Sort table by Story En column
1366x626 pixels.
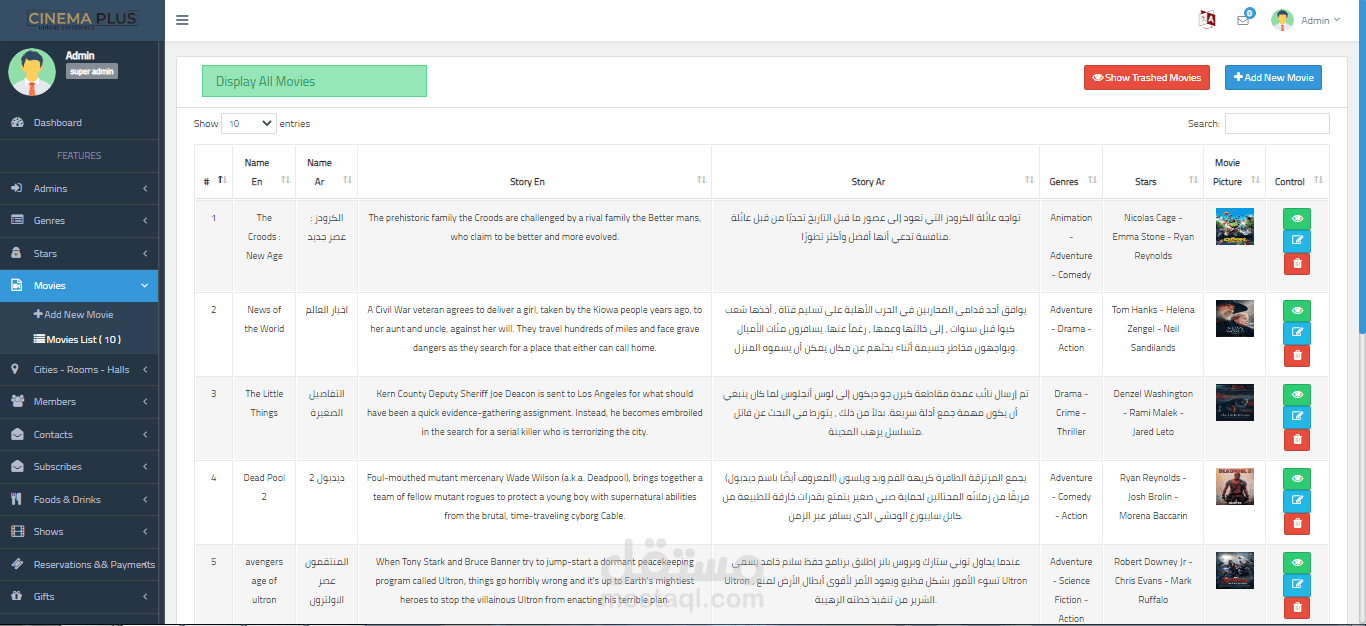click(534, 172)
